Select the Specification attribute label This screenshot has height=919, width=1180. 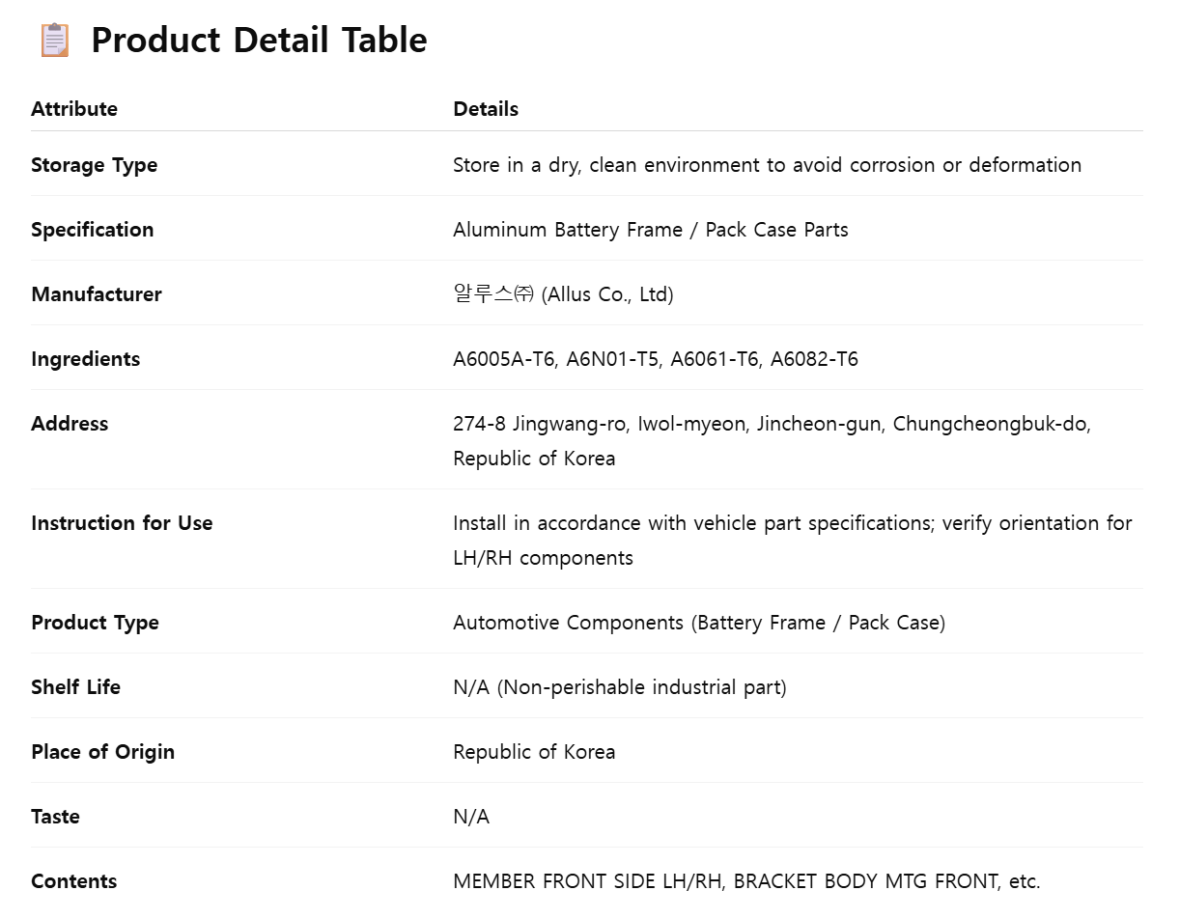[92, 230]
